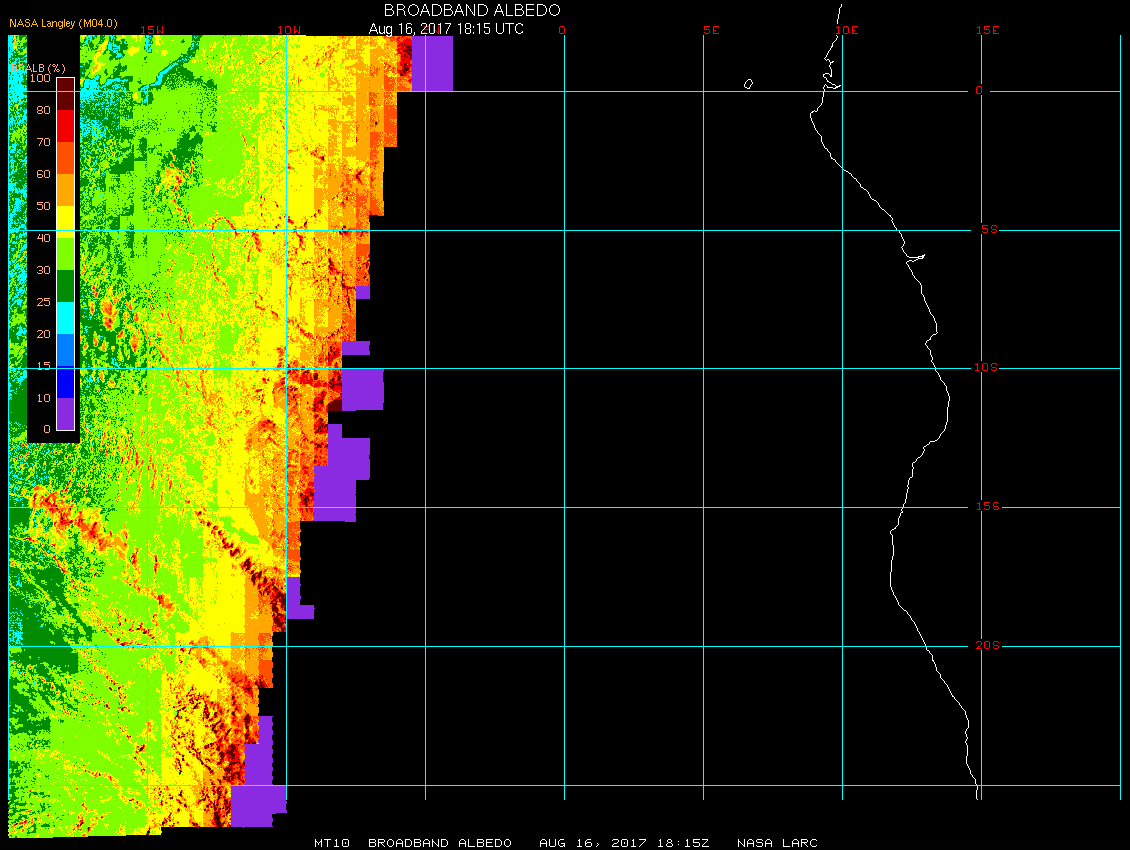
Task: Click the cyan 20–25 legend swatch
Action: [x=66, y=318]
